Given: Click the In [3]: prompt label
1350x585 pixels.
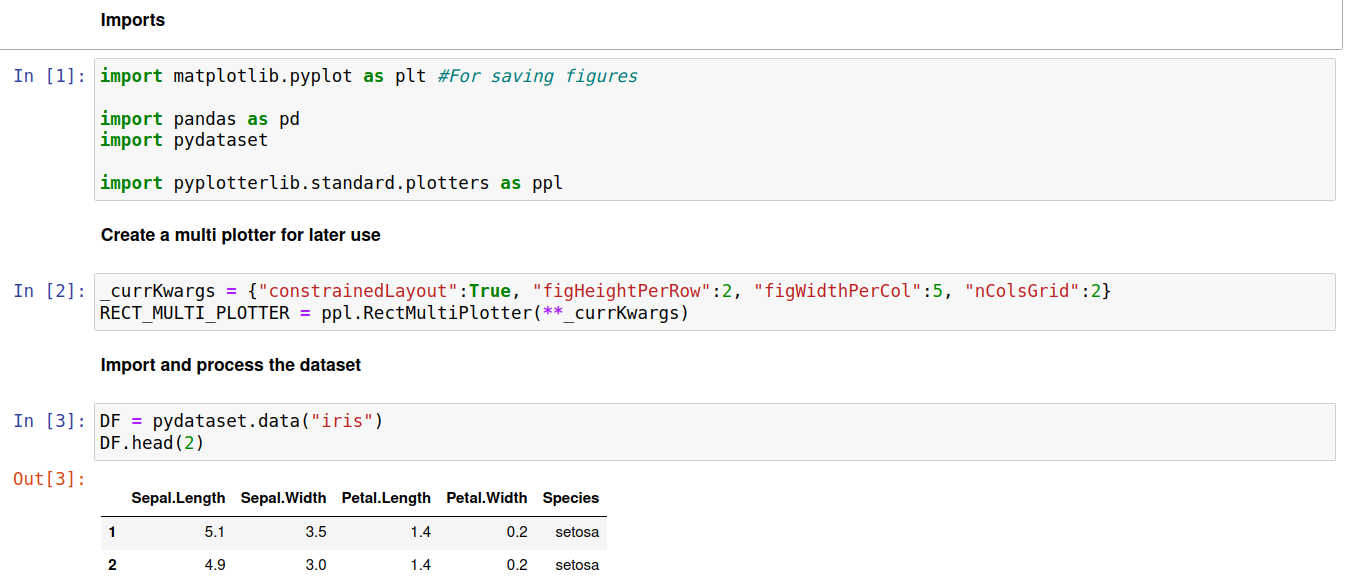Looking at the screenshot, I should (x=50, y=421).
